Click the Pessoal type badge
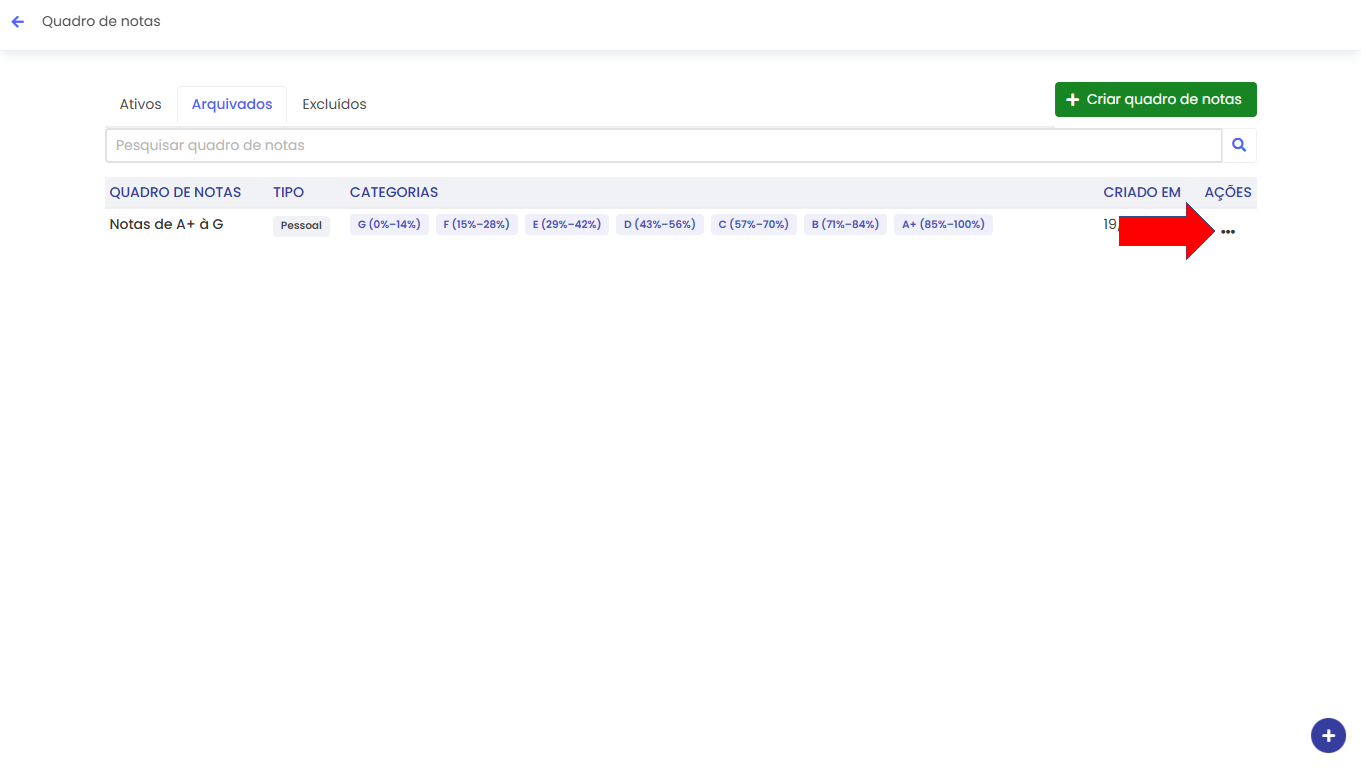This screenshot has height=768, width=1366. pyautogui.click(x=301, y=226)
